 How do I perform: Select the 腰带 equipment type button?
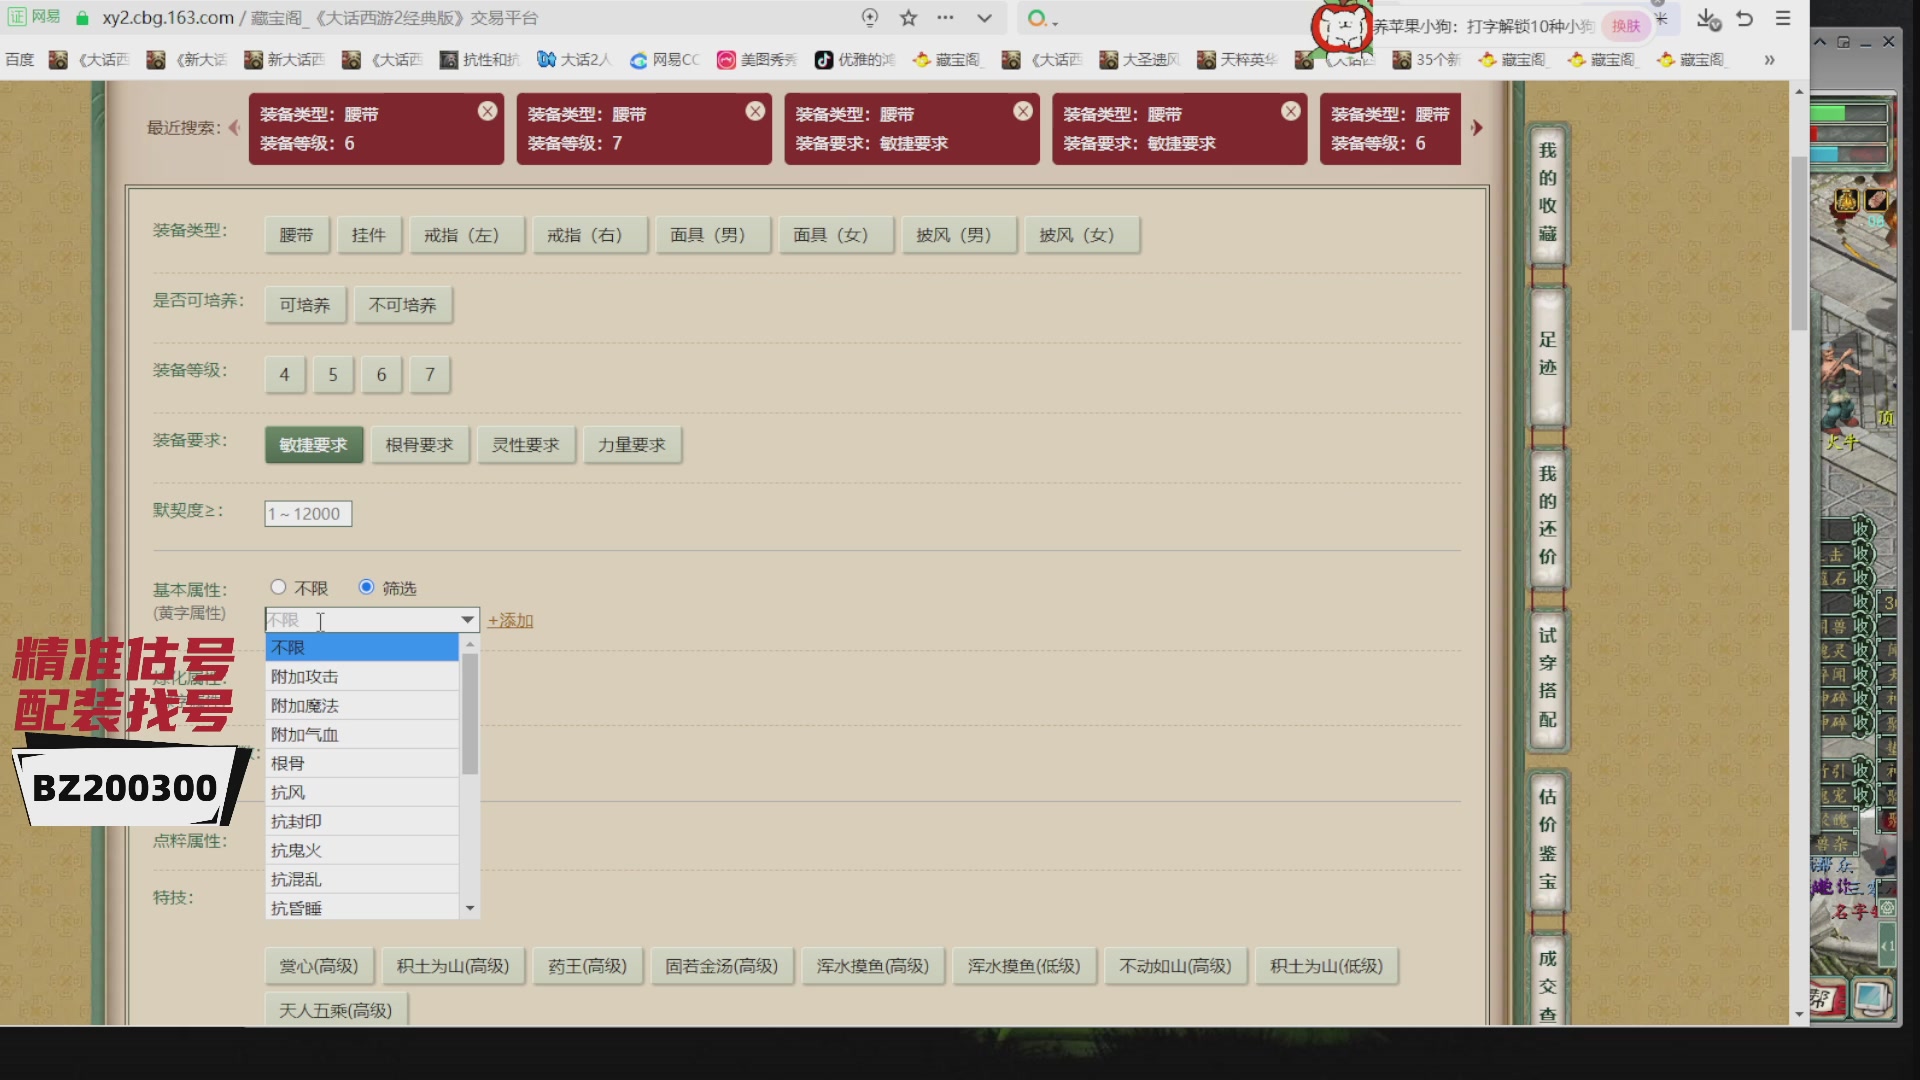(x=296, y=235)
